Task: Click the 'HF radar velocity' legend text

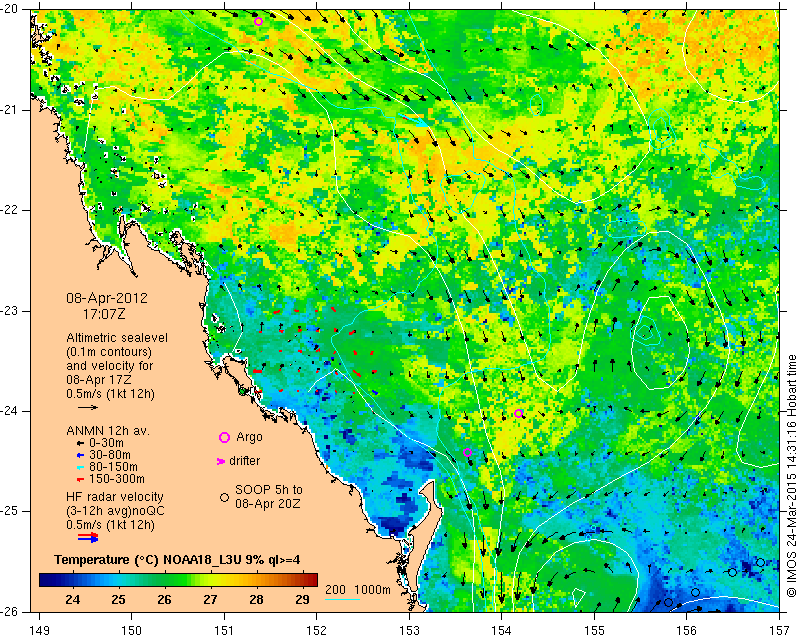Action: [115, 497]
